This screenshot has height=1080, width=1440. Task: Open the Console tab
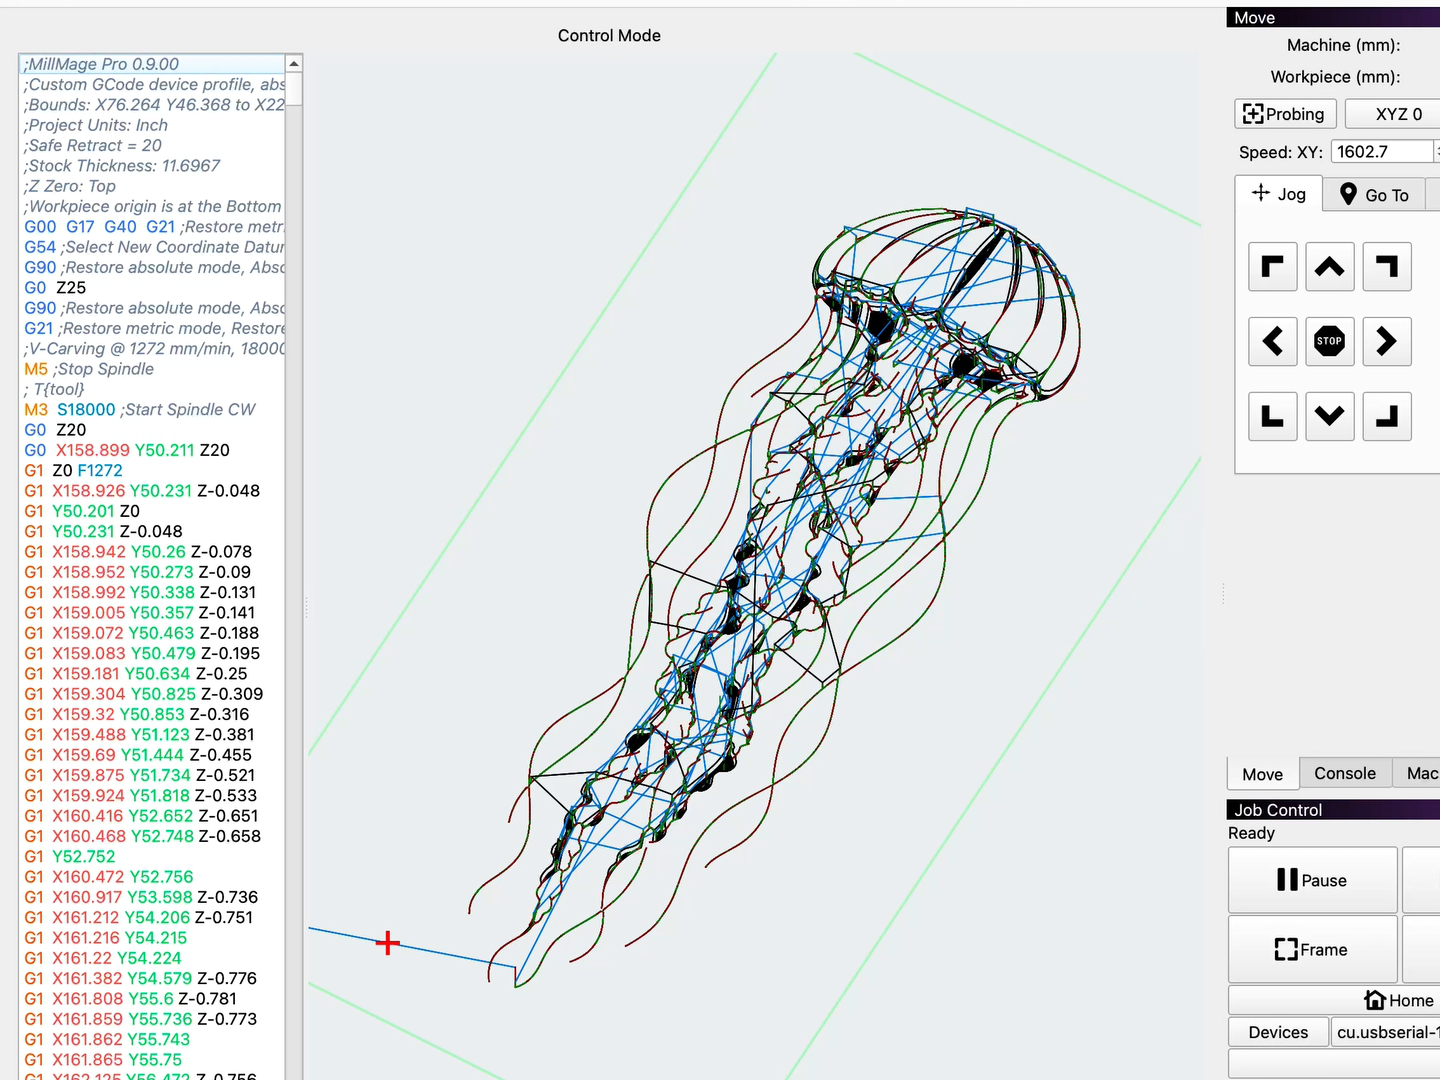click(x=1345, y=773)
